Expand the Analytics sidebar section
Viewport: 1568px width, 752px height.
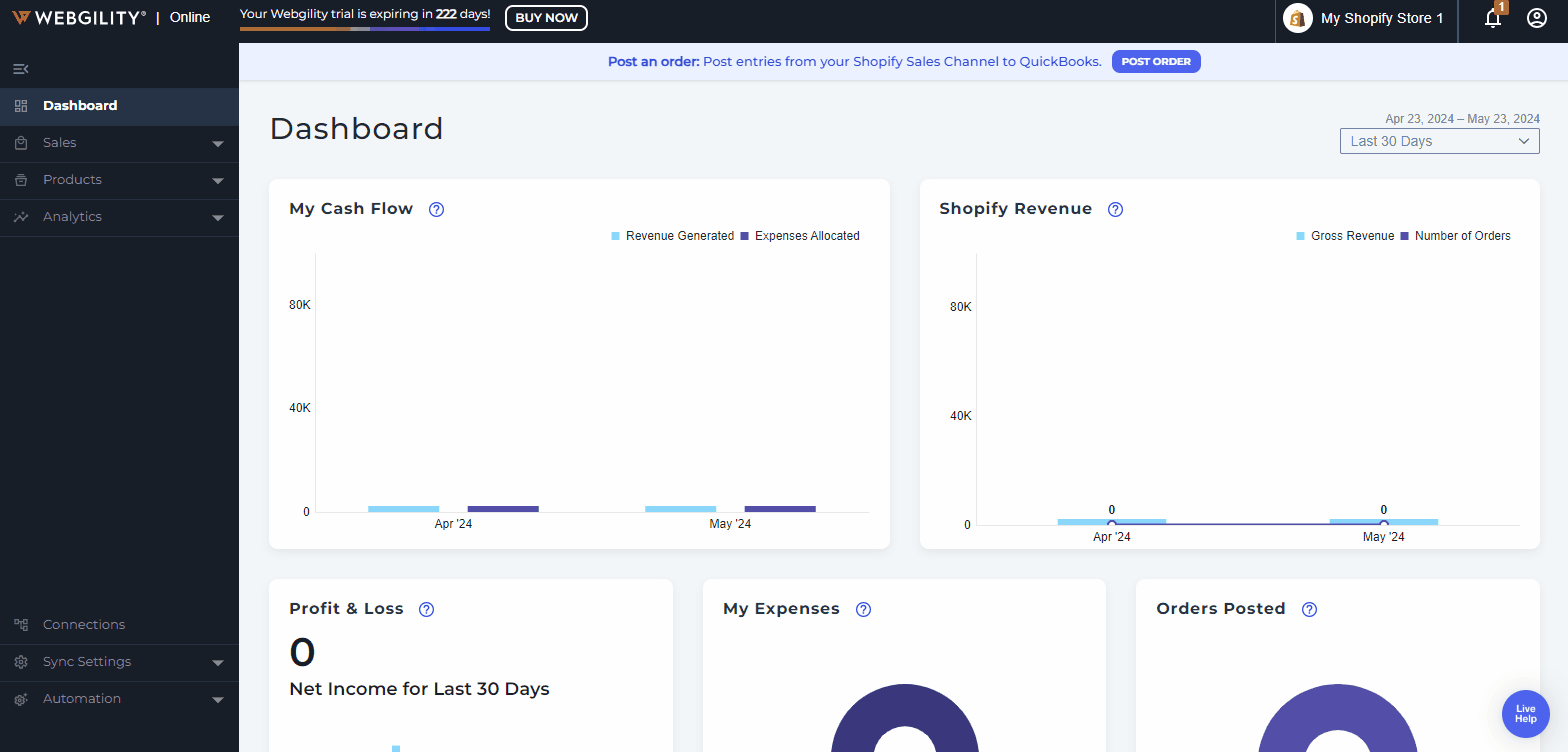(119, 217)
